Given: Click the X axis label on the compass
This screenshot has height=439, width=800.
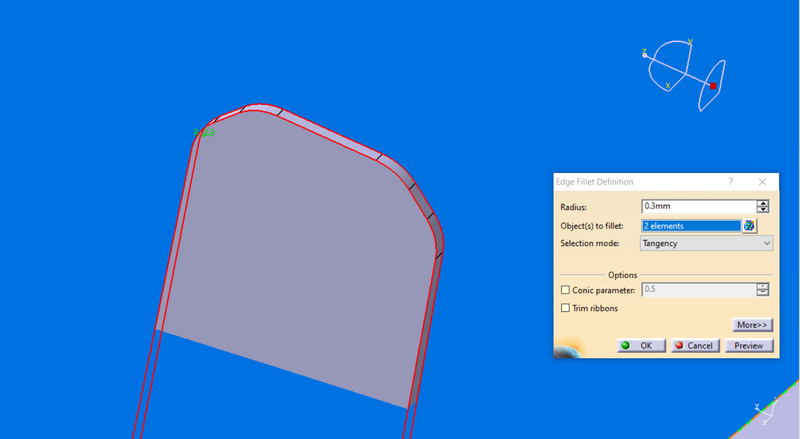Looking at the screenshot, I should [668, 86].
